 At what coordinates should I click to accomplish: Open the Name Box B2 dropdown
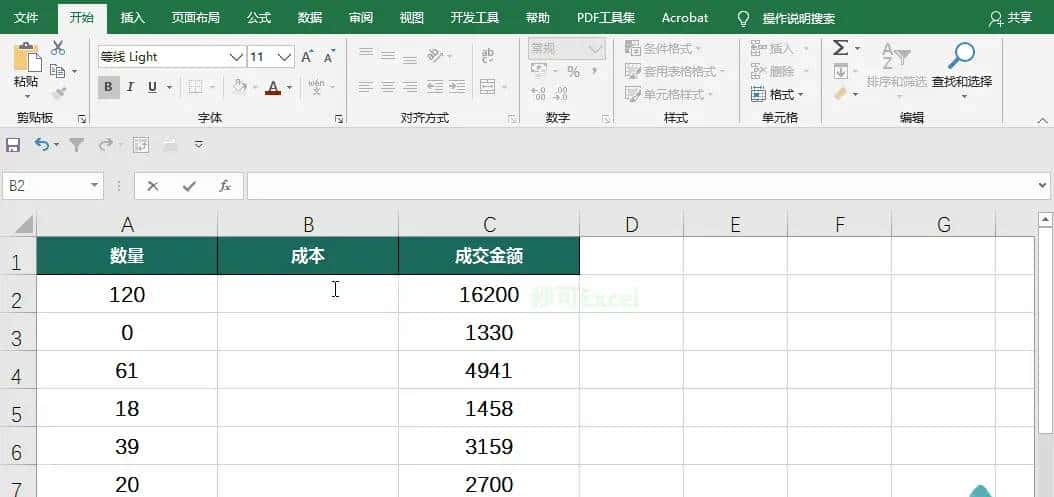(x=94, y=186)
